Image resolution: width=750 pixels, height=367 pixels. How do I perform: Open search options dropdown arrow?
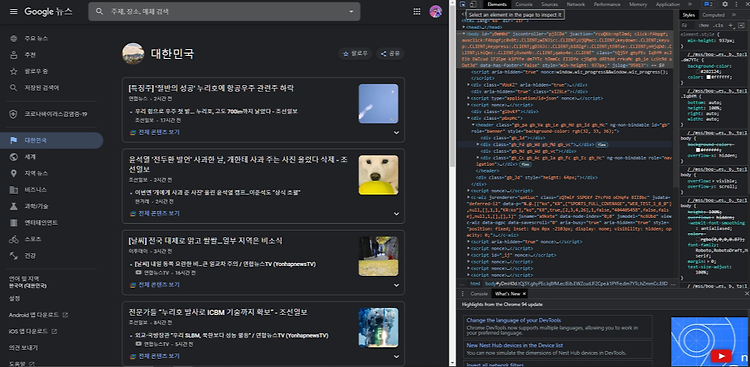coord(352,11)
